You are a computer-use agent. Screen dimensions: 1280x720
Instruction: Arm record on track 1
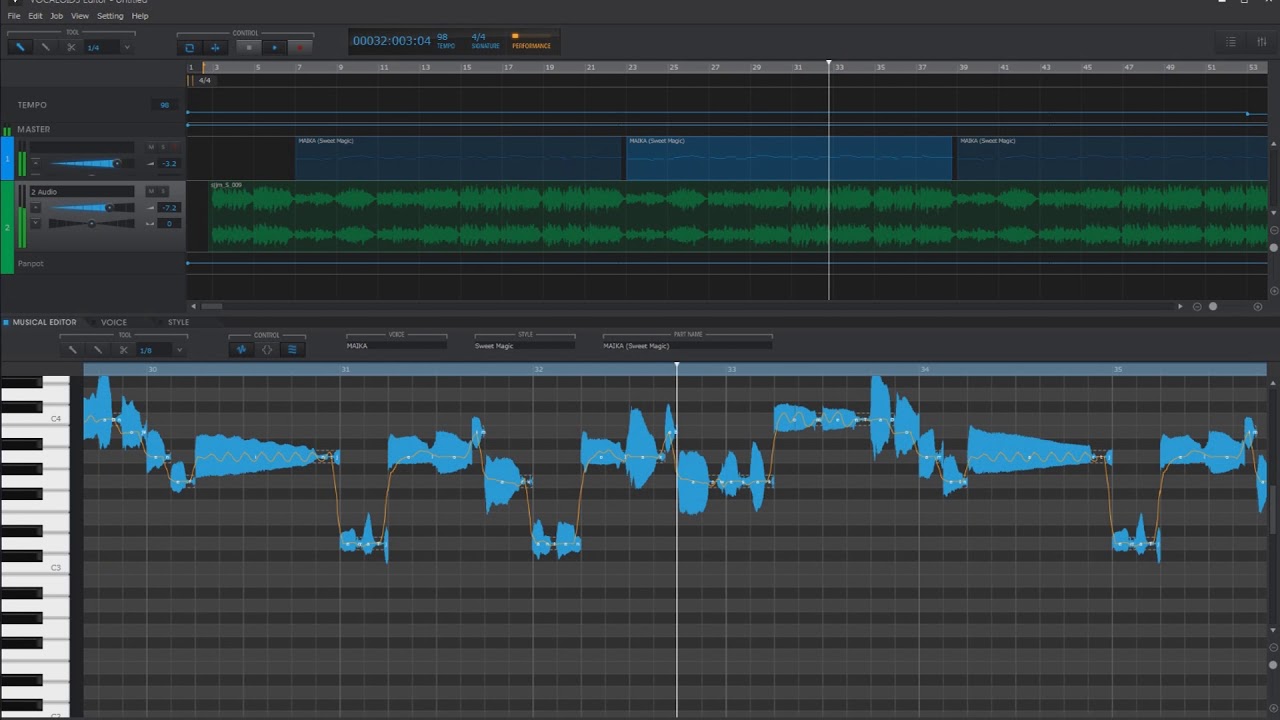tap(176, 148)
